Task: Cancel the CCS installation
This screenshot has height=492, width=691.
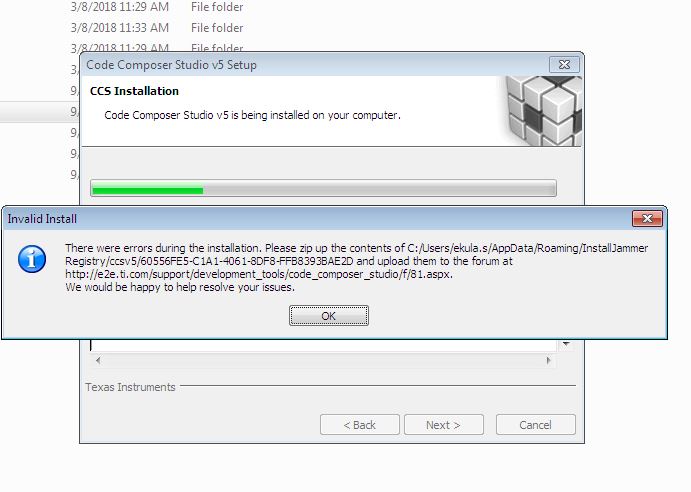Action: 535,425
